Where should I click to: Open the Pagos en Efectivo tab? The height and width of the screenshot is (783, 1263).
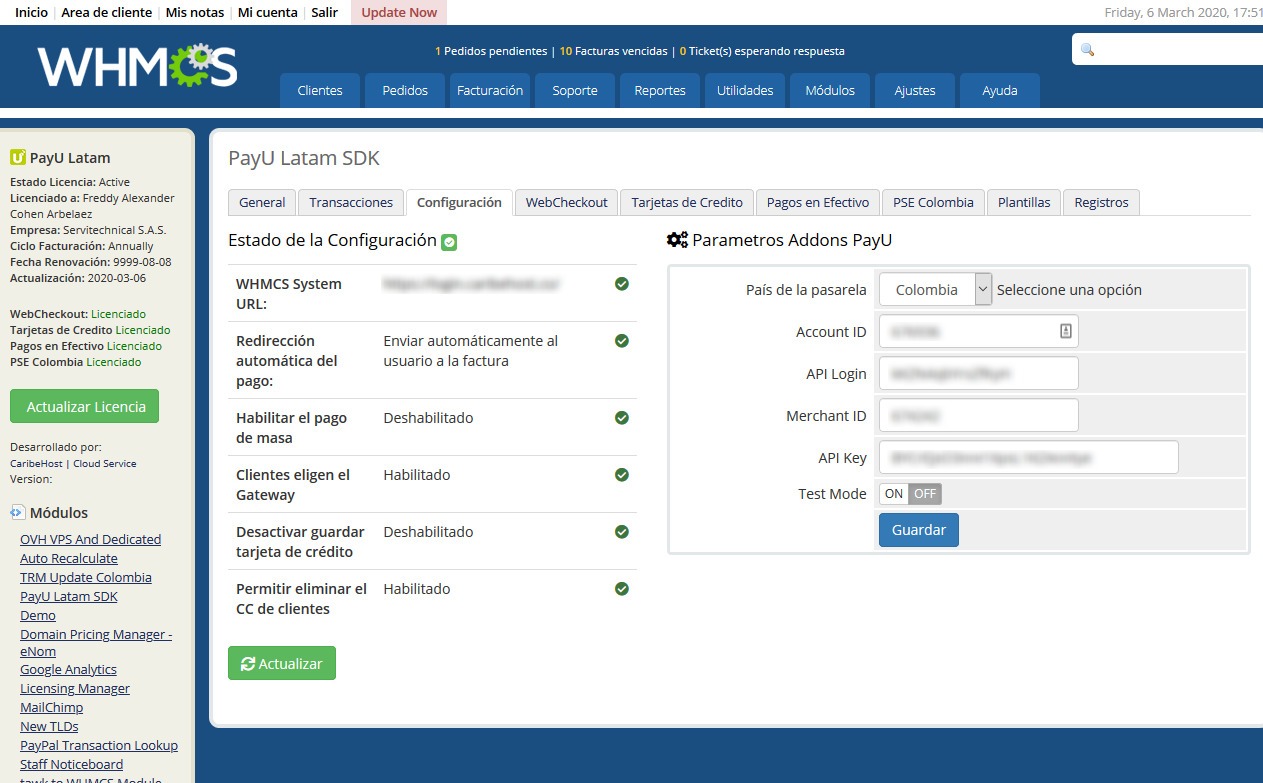pyautogui.click(x=818, y=202)
